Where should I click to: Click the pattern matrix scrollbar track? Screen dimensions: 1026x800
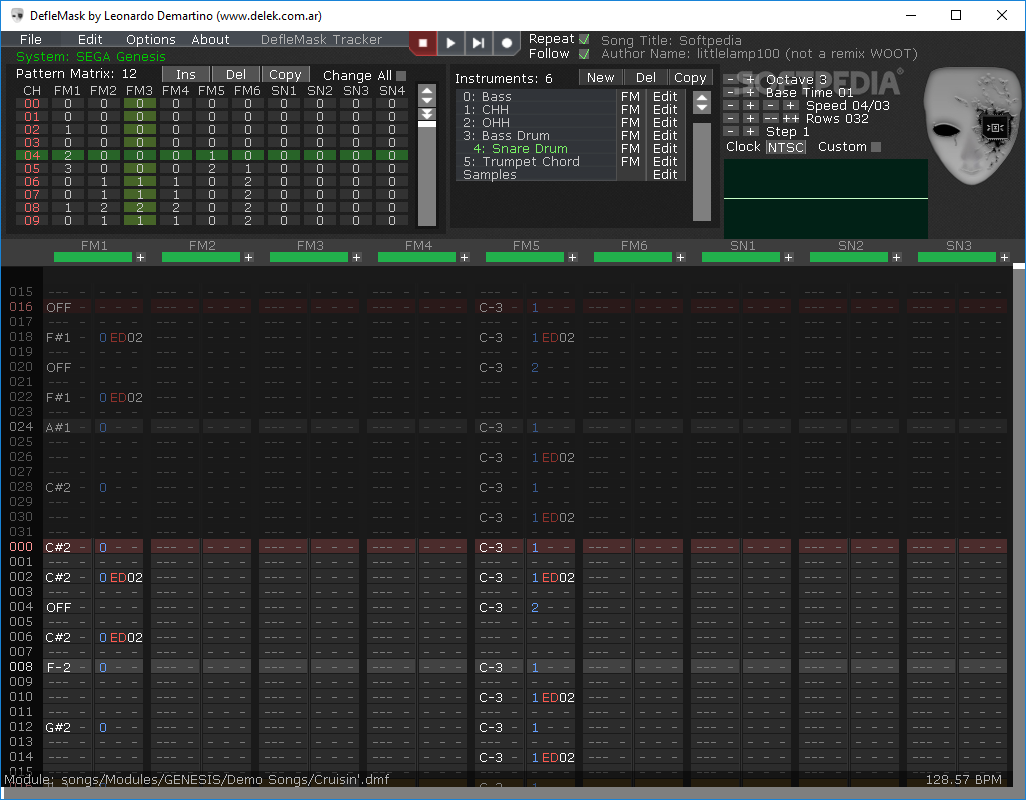[427, 173]
